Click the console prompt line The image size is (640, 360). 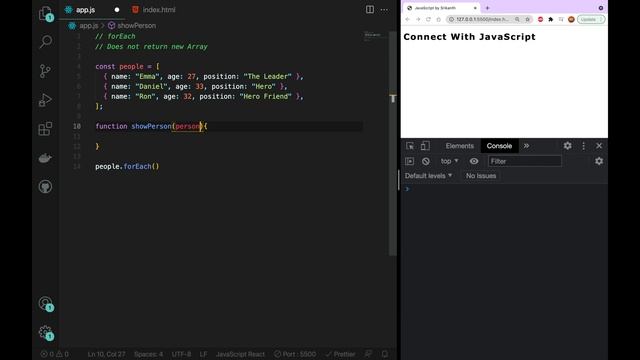[504, 189]
